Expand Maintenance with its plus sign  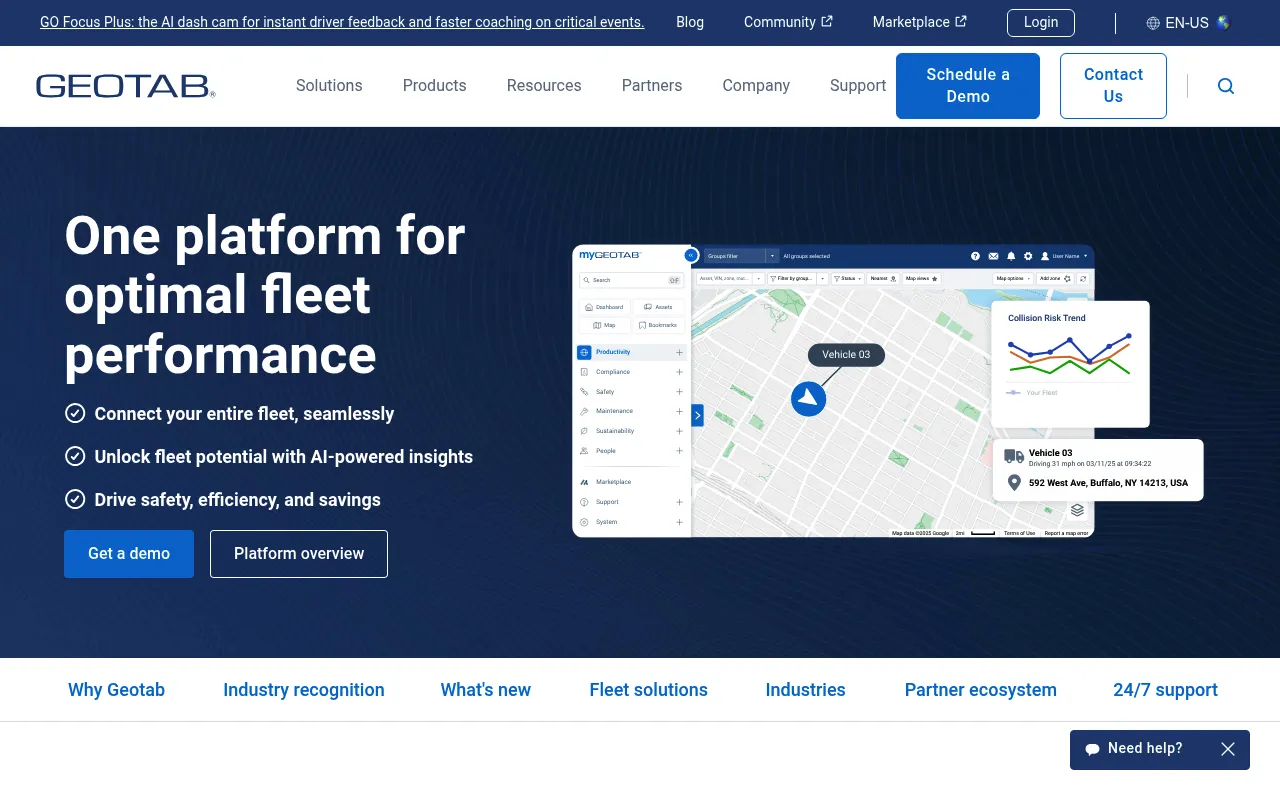point(679,411)
